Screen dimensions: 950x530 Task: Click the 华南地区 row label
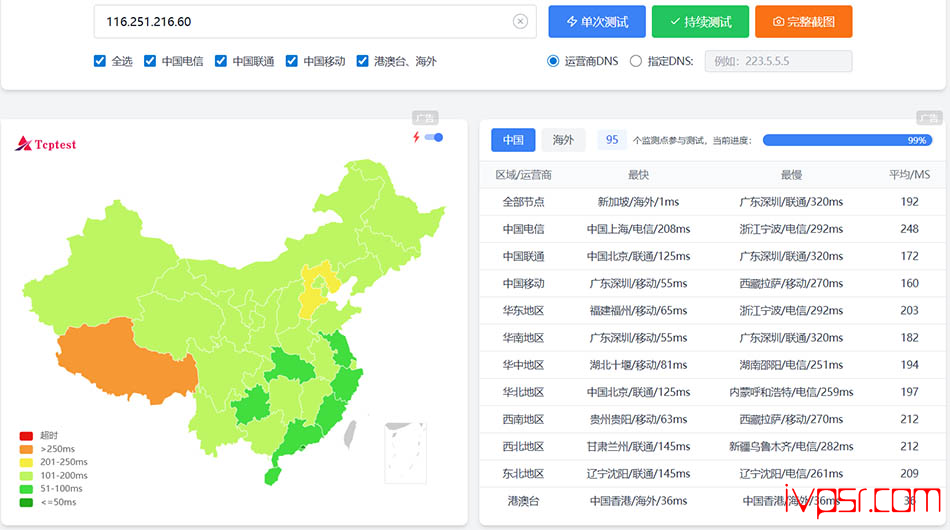click(523, 338)
